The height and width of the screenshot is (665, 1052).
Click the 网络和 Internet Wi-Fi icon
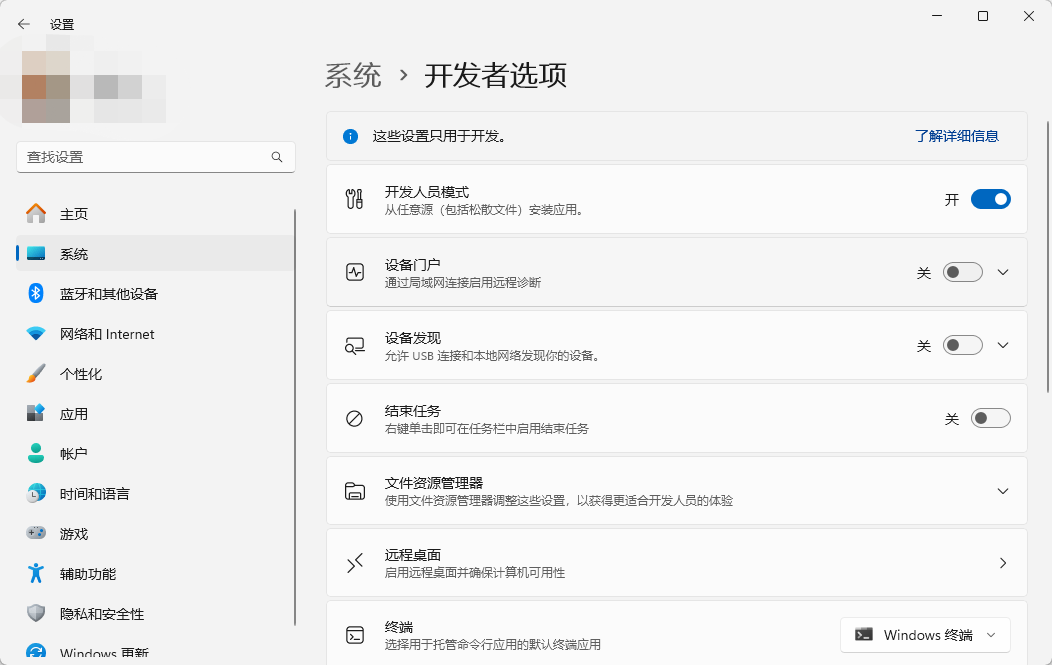click(x=36, y=334)
